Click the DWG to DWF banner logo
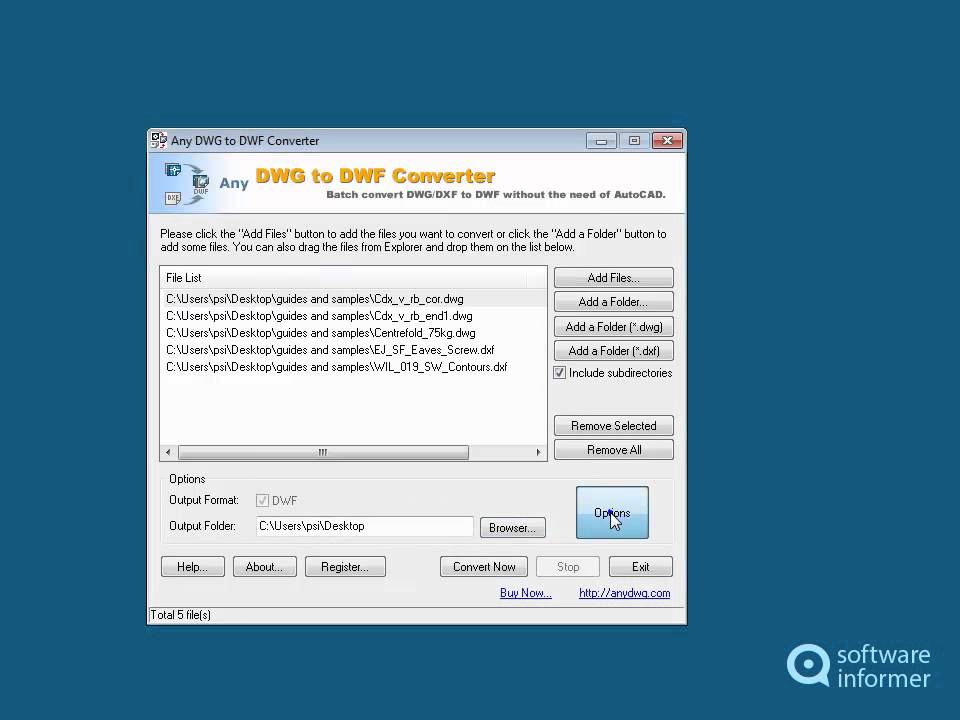Screen dimensions: 960x720 (x=187, y=184)
